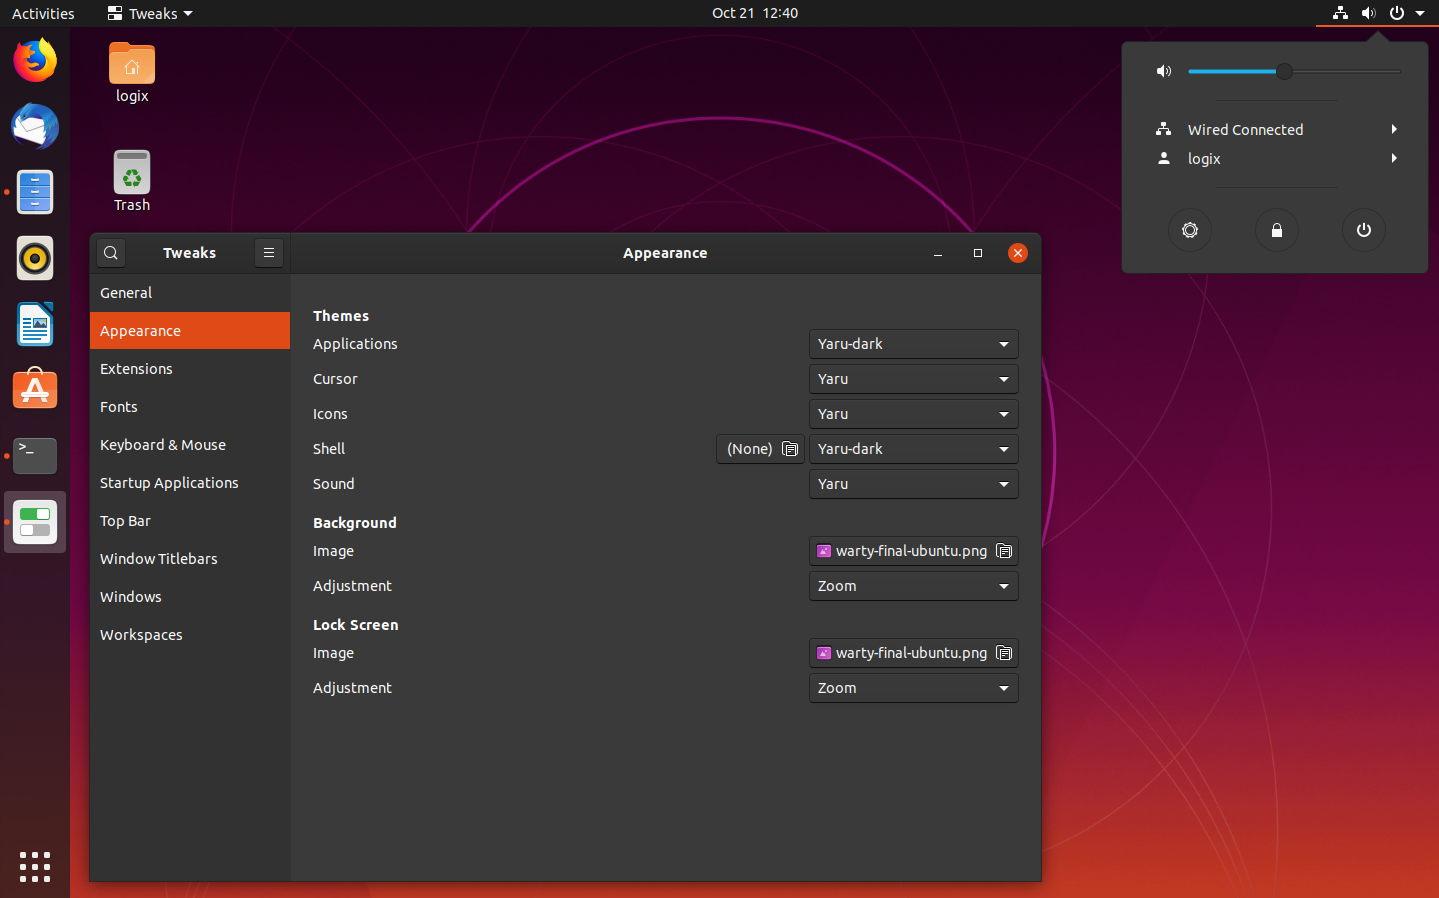The image size is (1439, 898).
Task: Open the Trash desktop icon
Action: [132, 181]
